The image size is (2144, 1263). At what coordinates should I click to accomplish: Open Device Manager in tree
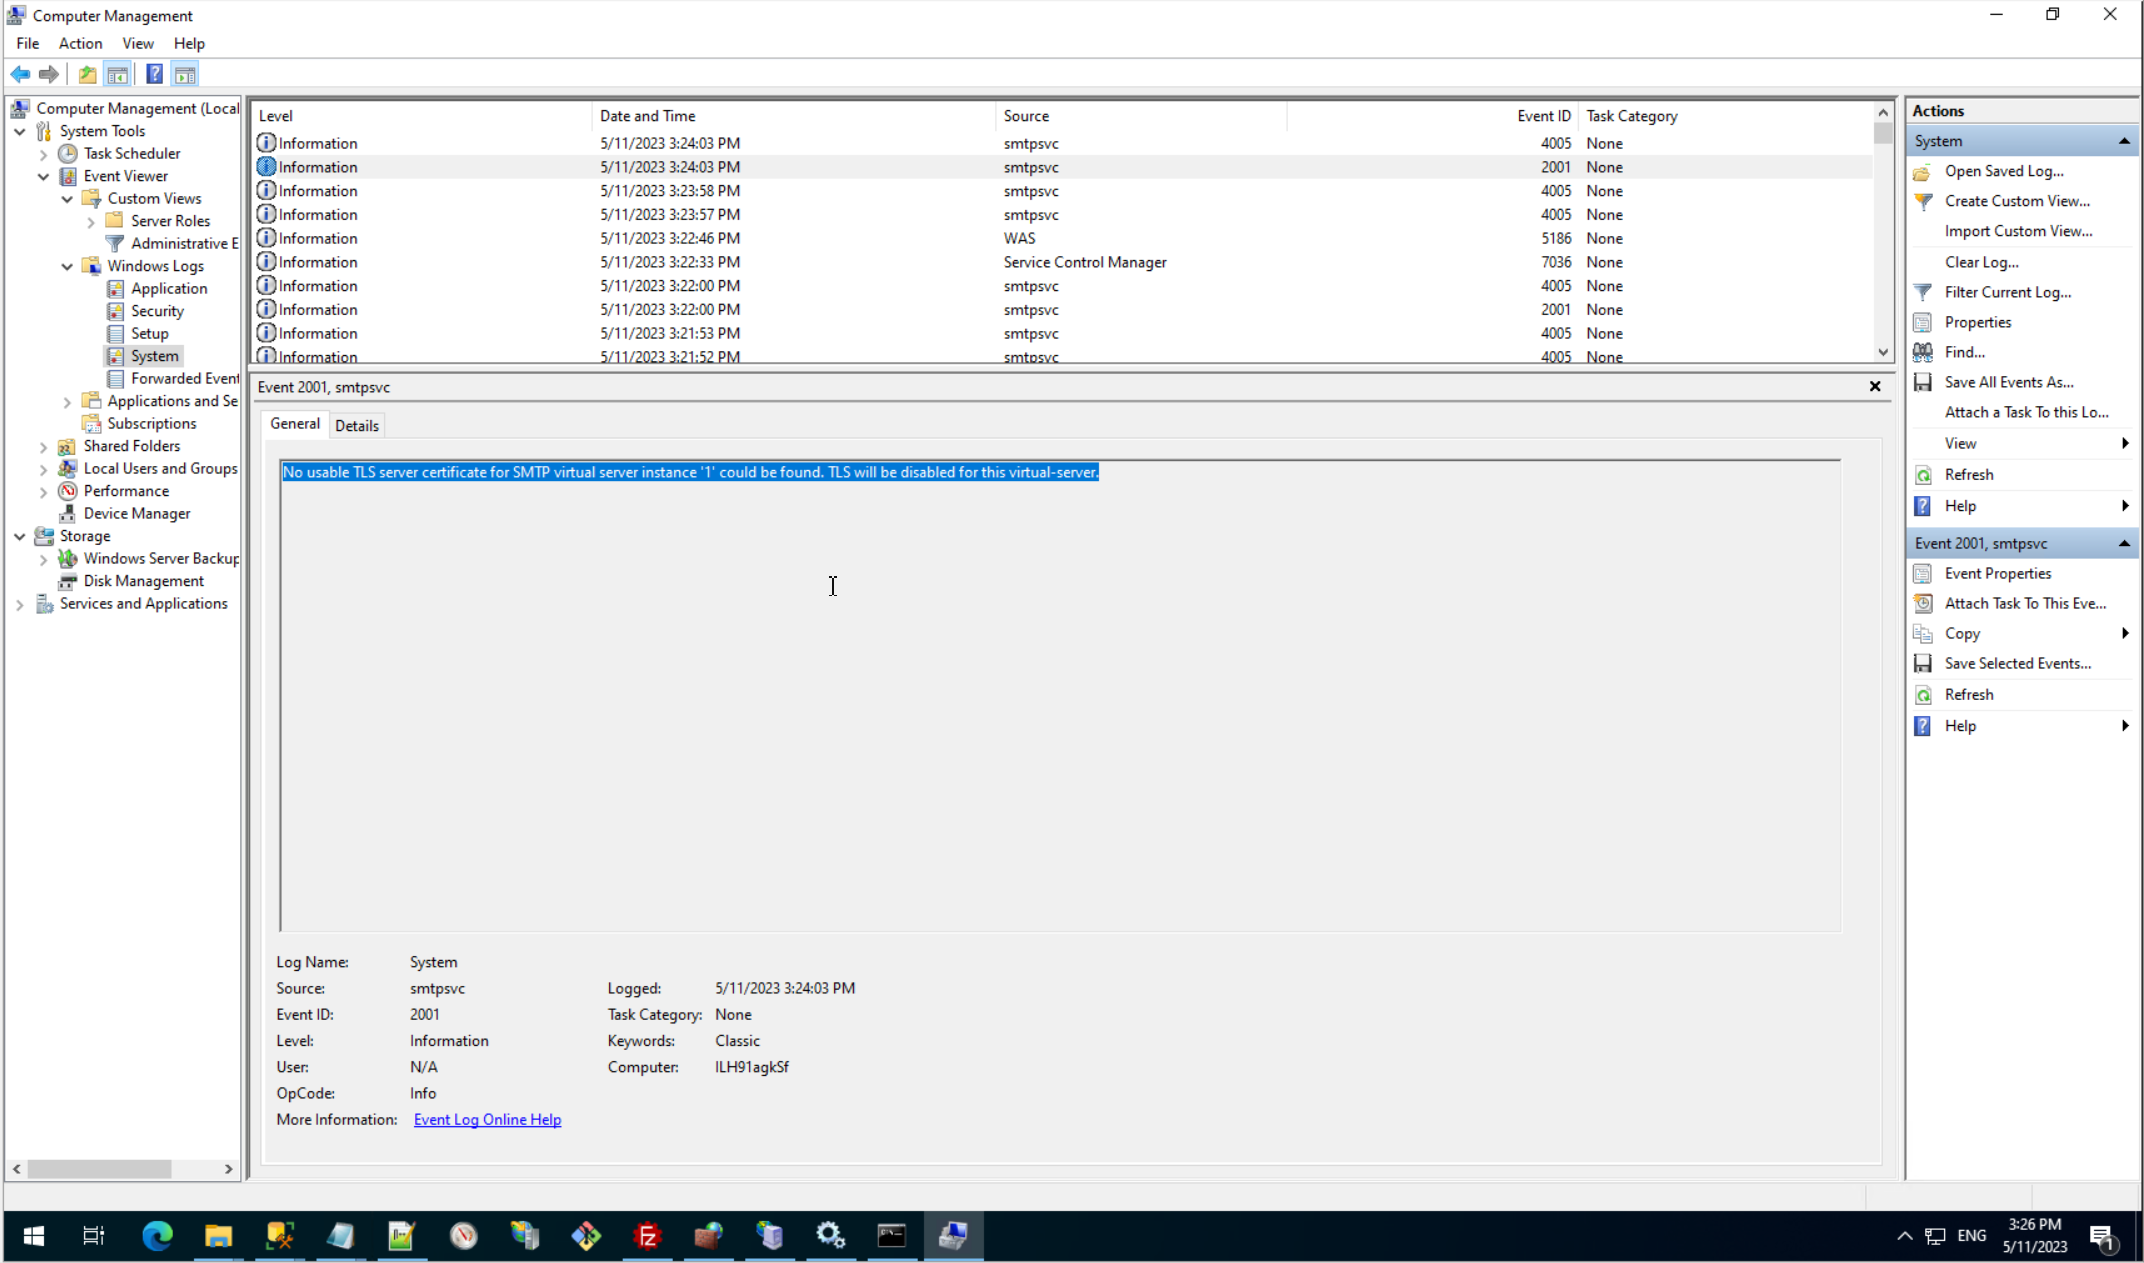click(137, 513)
